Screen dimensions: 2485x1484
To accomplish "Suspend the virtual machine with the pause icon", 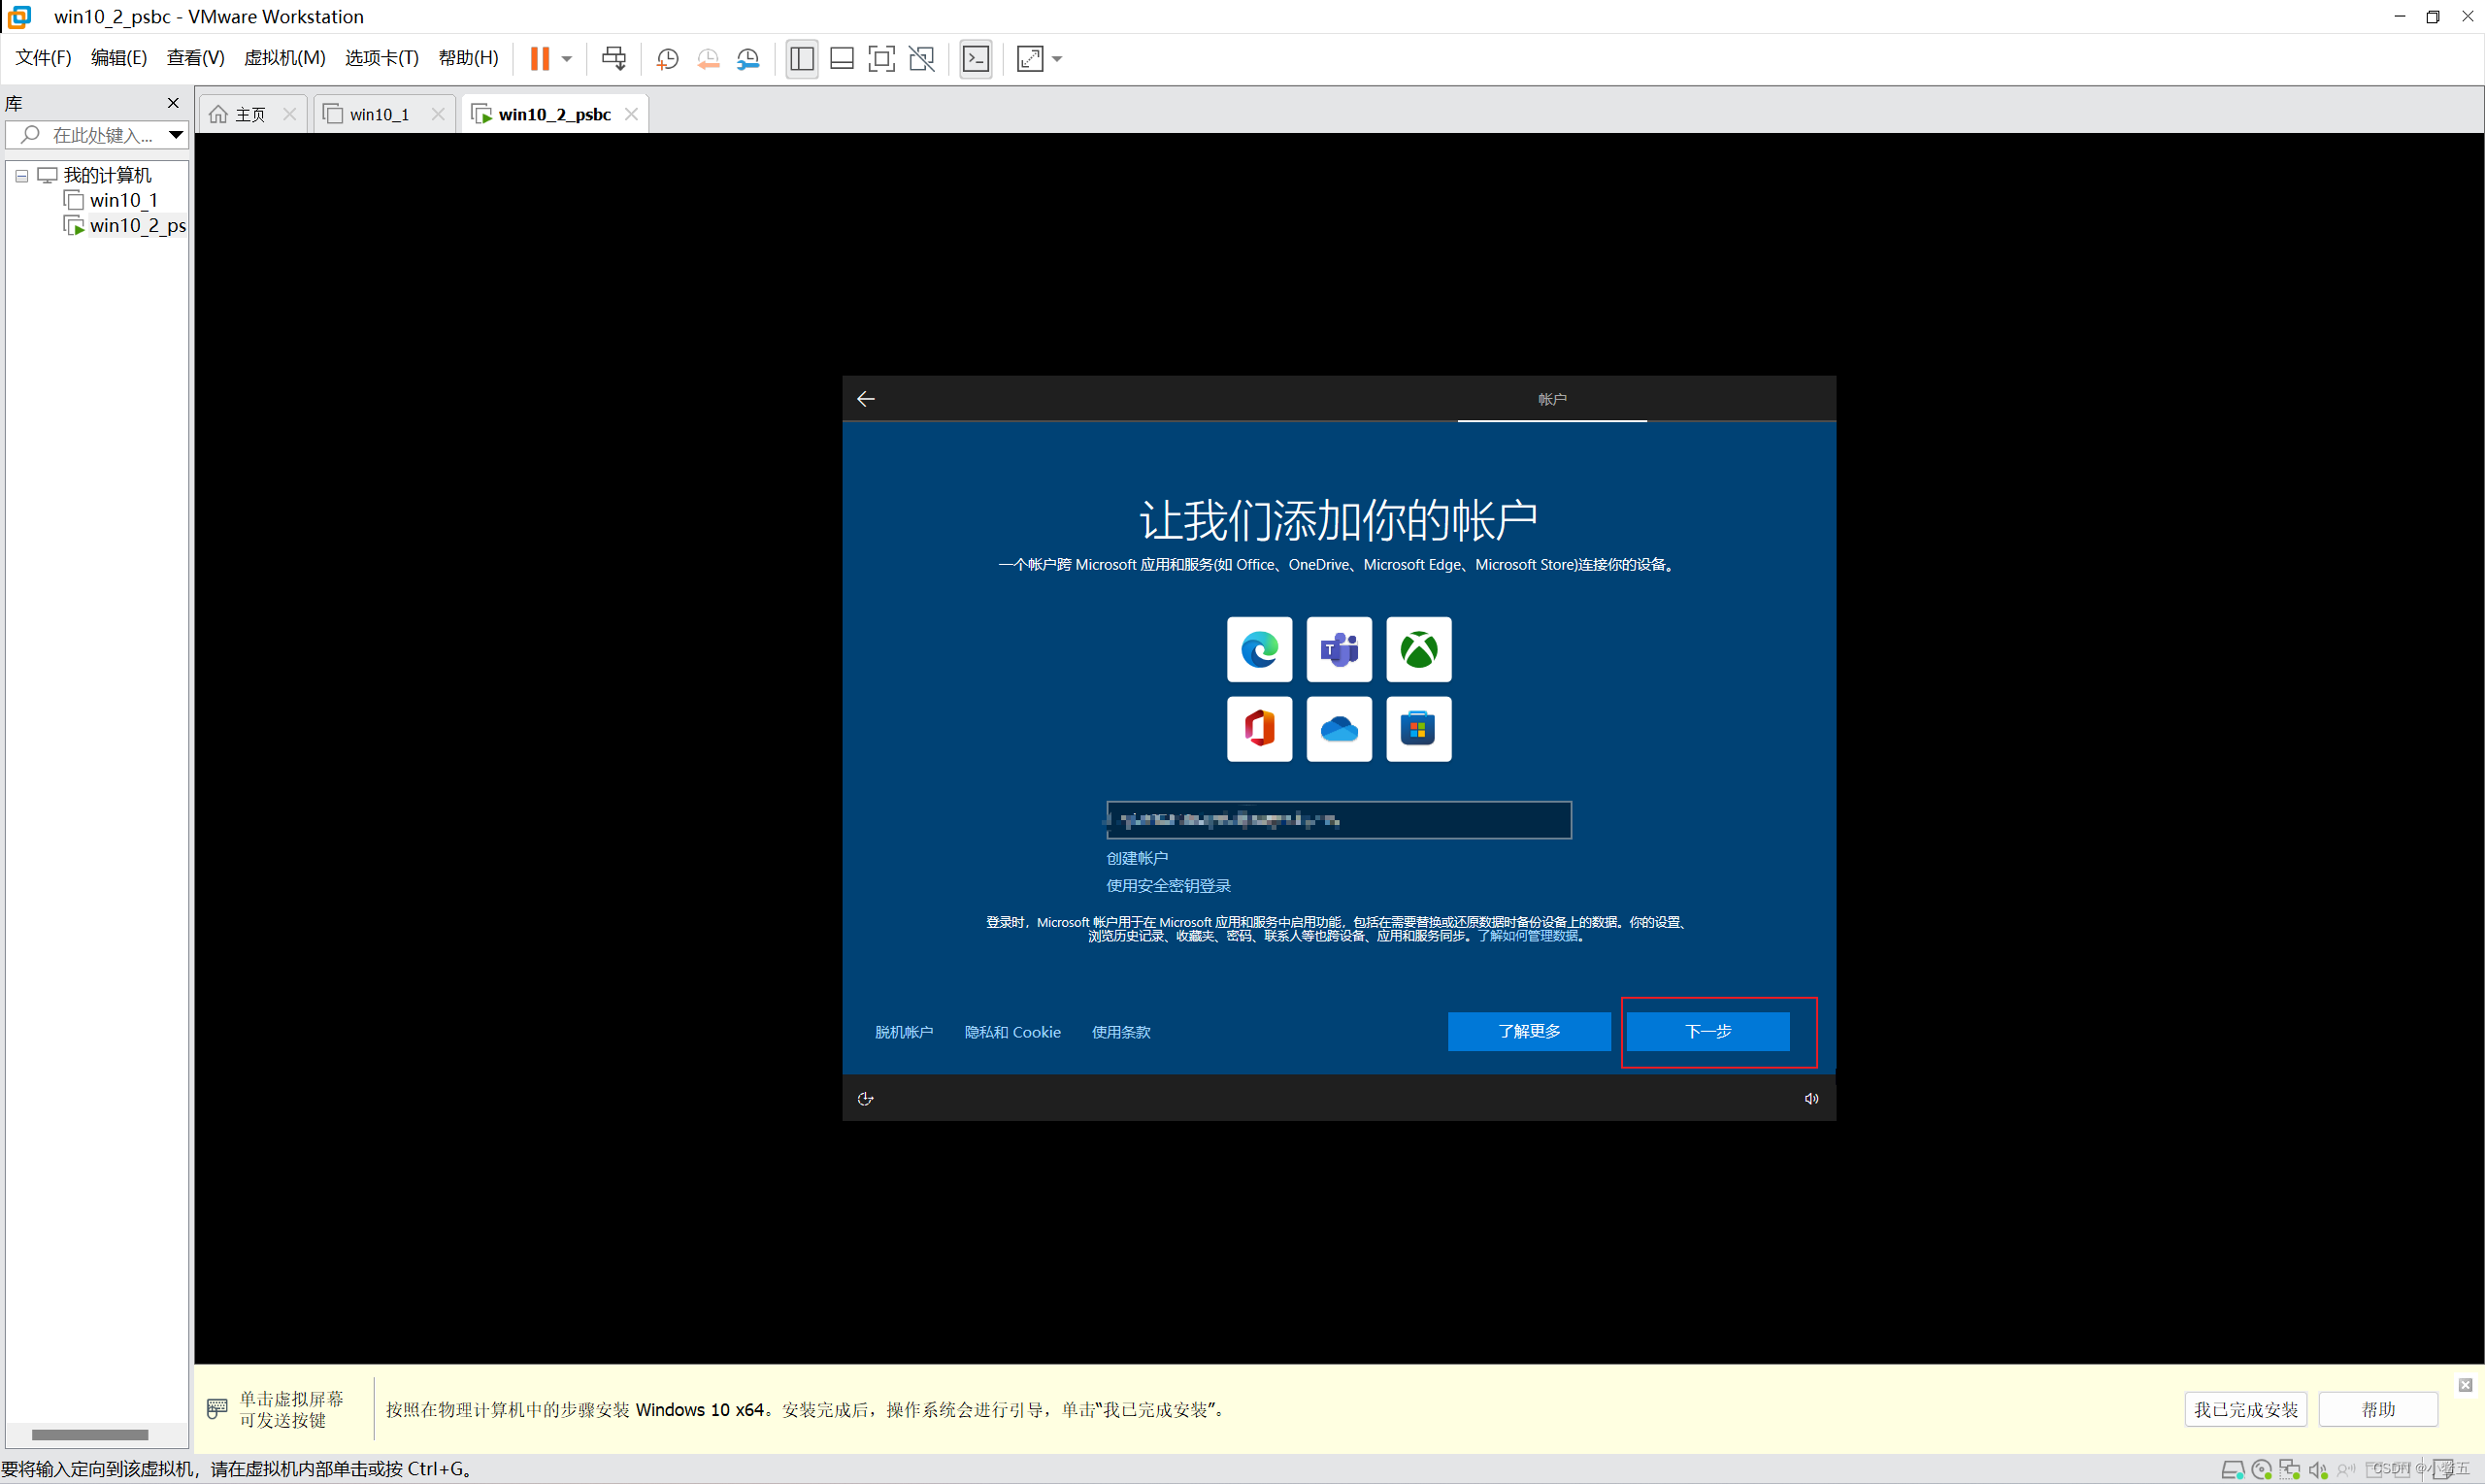I will pos(541,58).
